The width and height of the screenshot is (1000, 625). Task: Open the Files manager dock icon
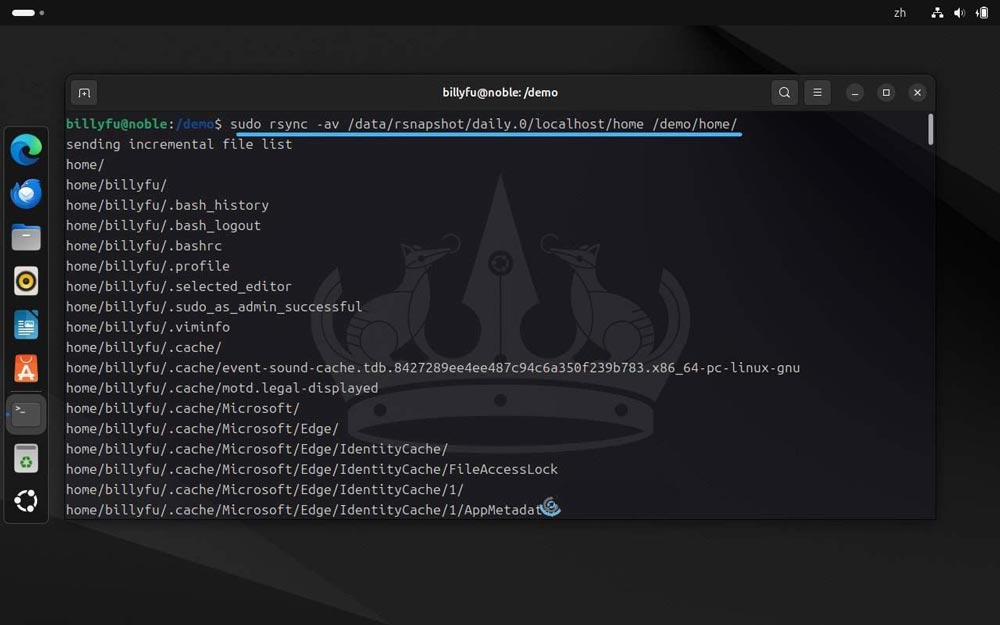[26, 237]
